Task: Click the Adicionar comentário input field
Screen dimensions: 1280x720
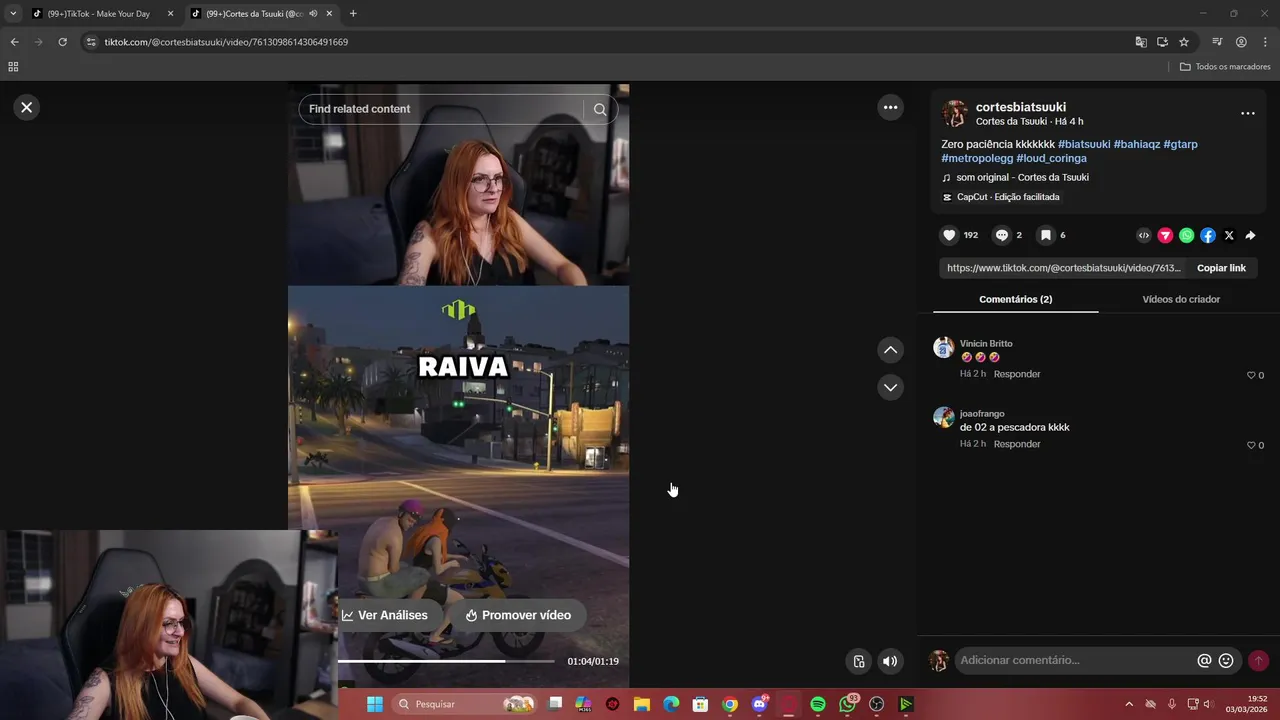Action: (1075, 660)
